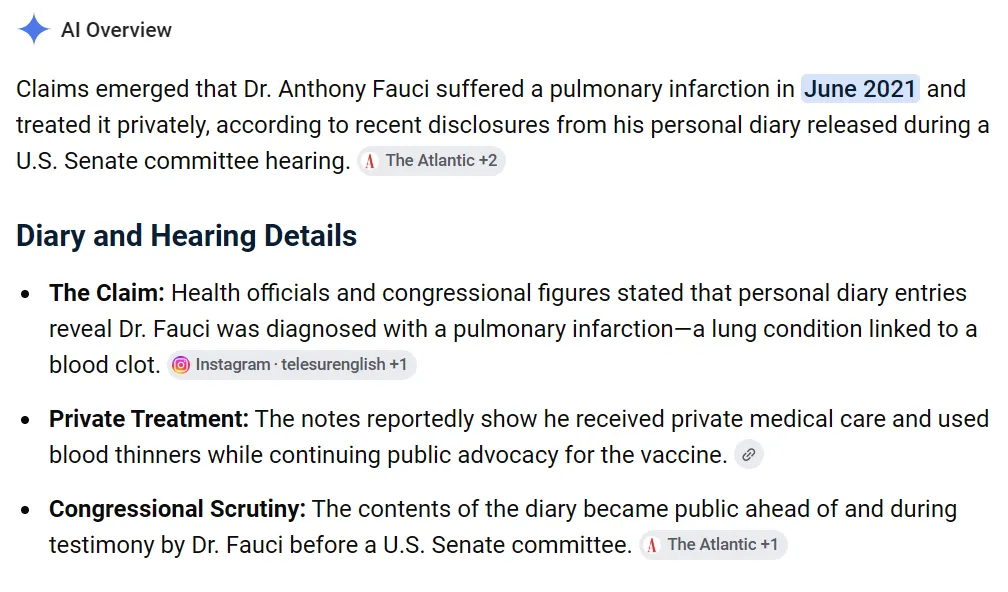Open the chain-link source icon
1008x592 pixels.
click(x=748, y=455)
